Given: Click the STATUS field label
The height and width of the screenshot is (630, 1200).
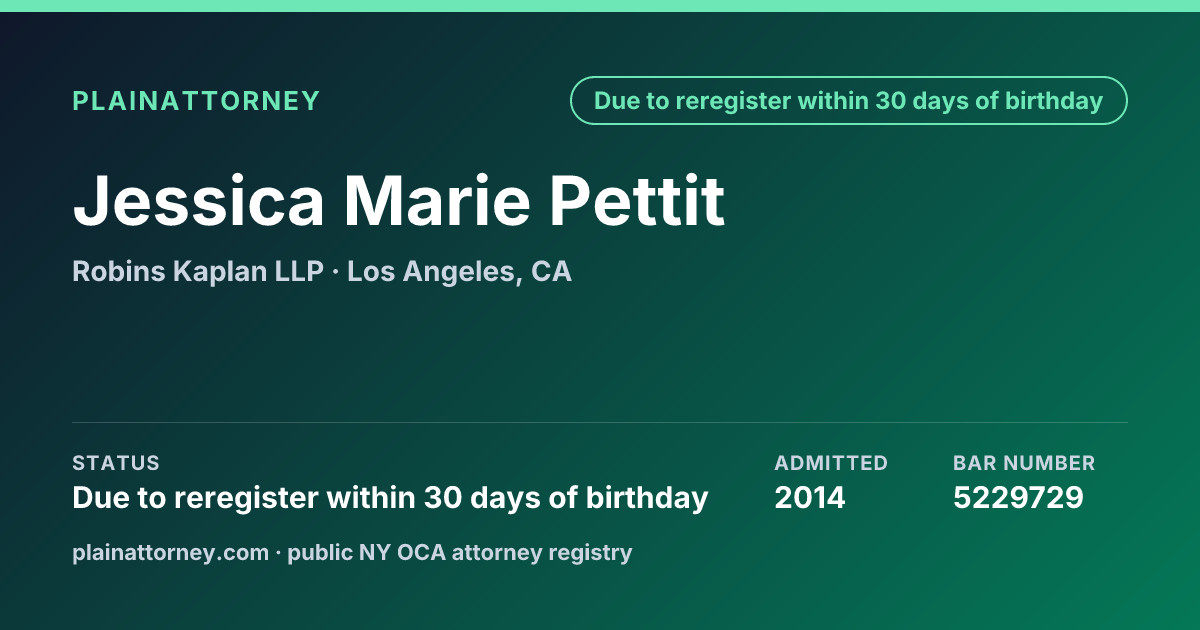Looking at the screenshot, I should point(116,463).
